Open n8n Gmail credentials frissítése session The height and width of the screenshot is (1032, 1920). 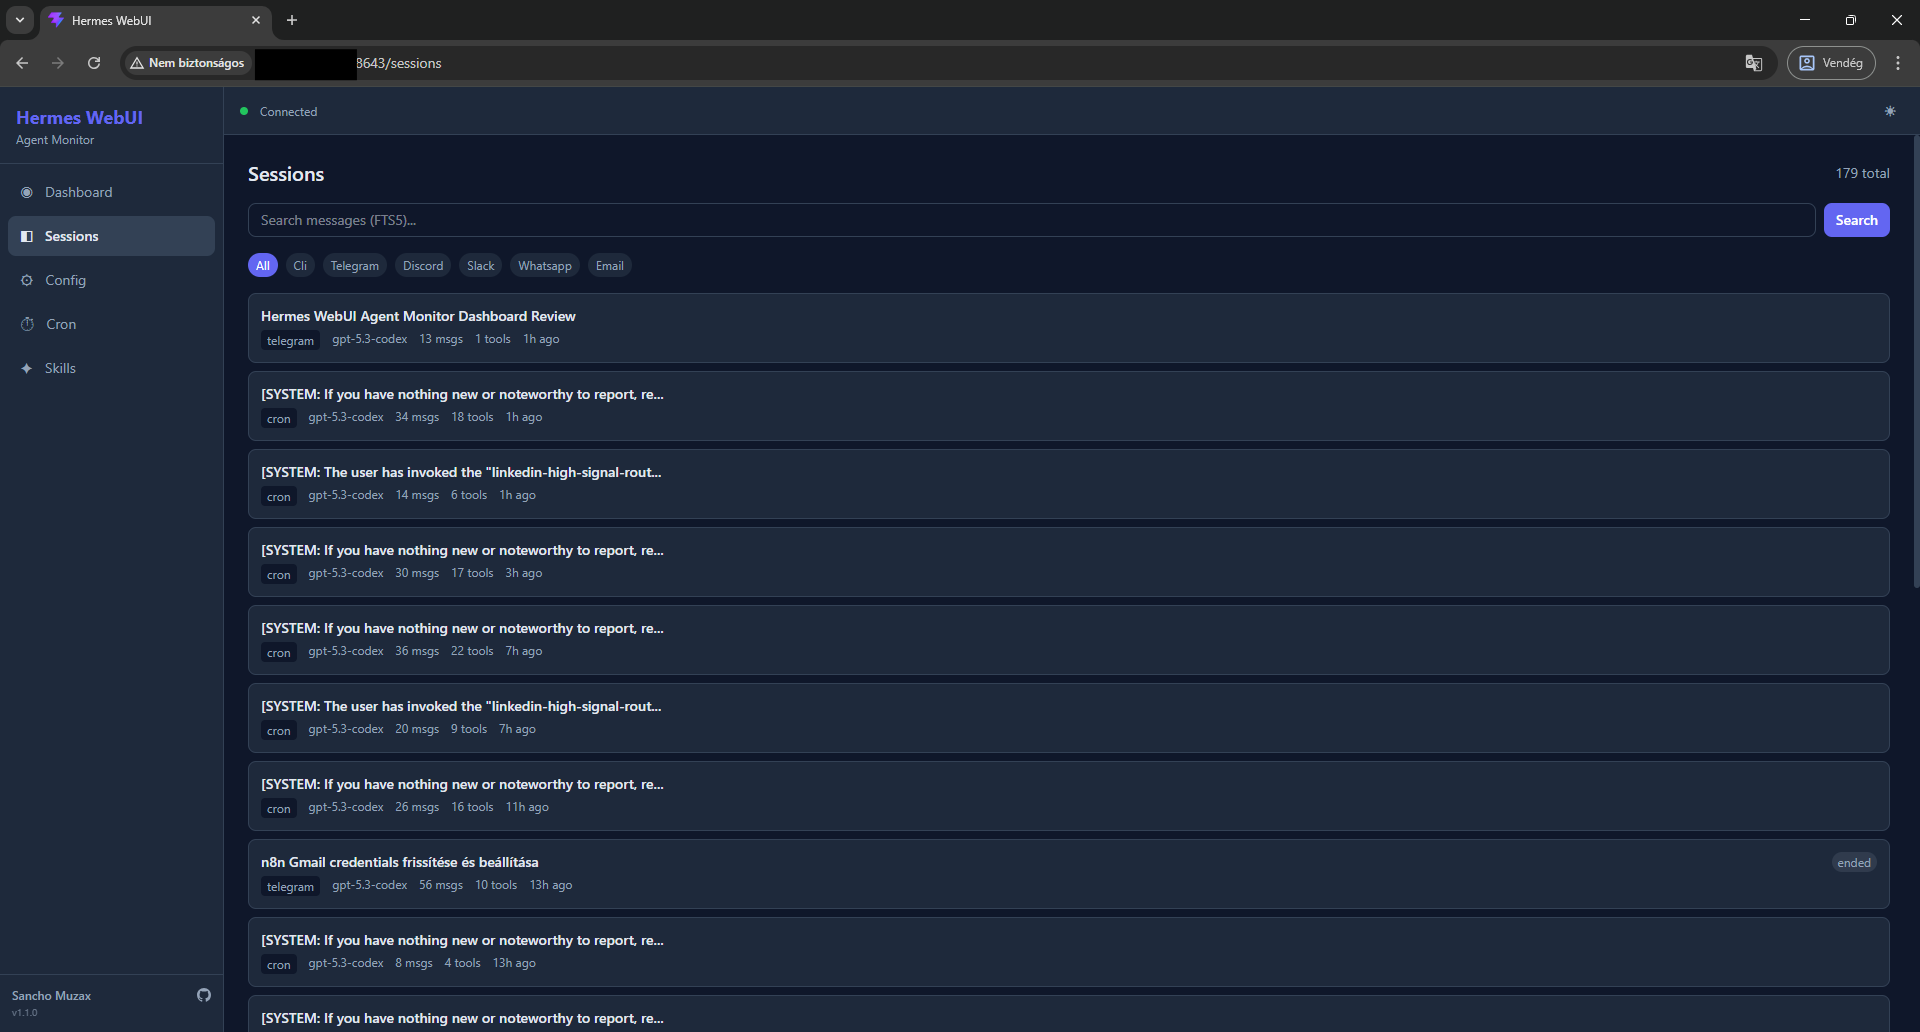click(x=1068, y=874)
